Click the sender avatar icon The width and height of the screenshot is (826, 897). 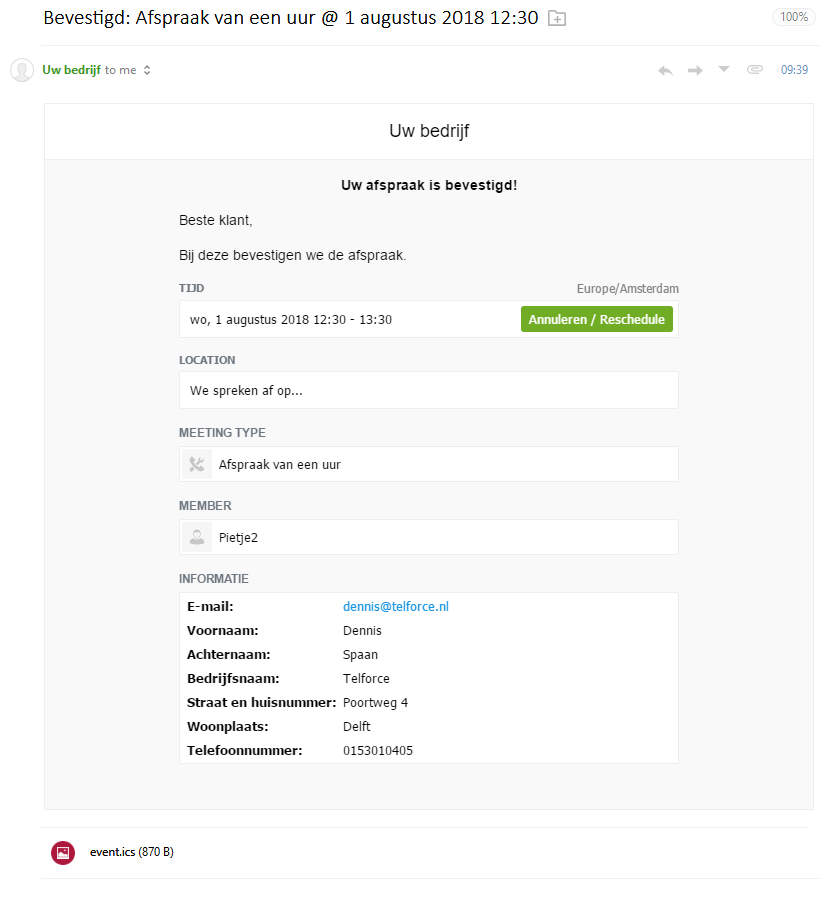[22, 70]
